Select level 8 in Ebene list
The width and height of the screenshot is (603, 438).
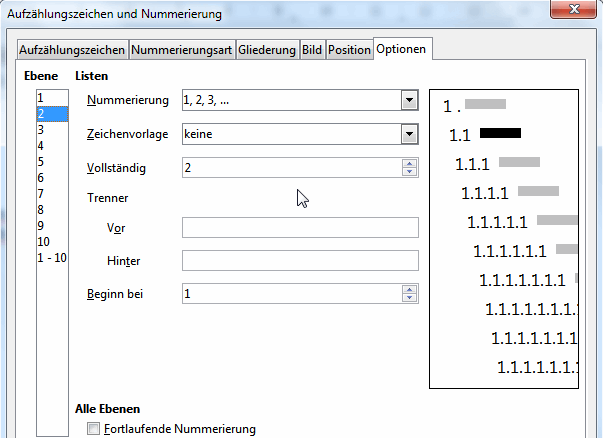click(x=52, y=210)
